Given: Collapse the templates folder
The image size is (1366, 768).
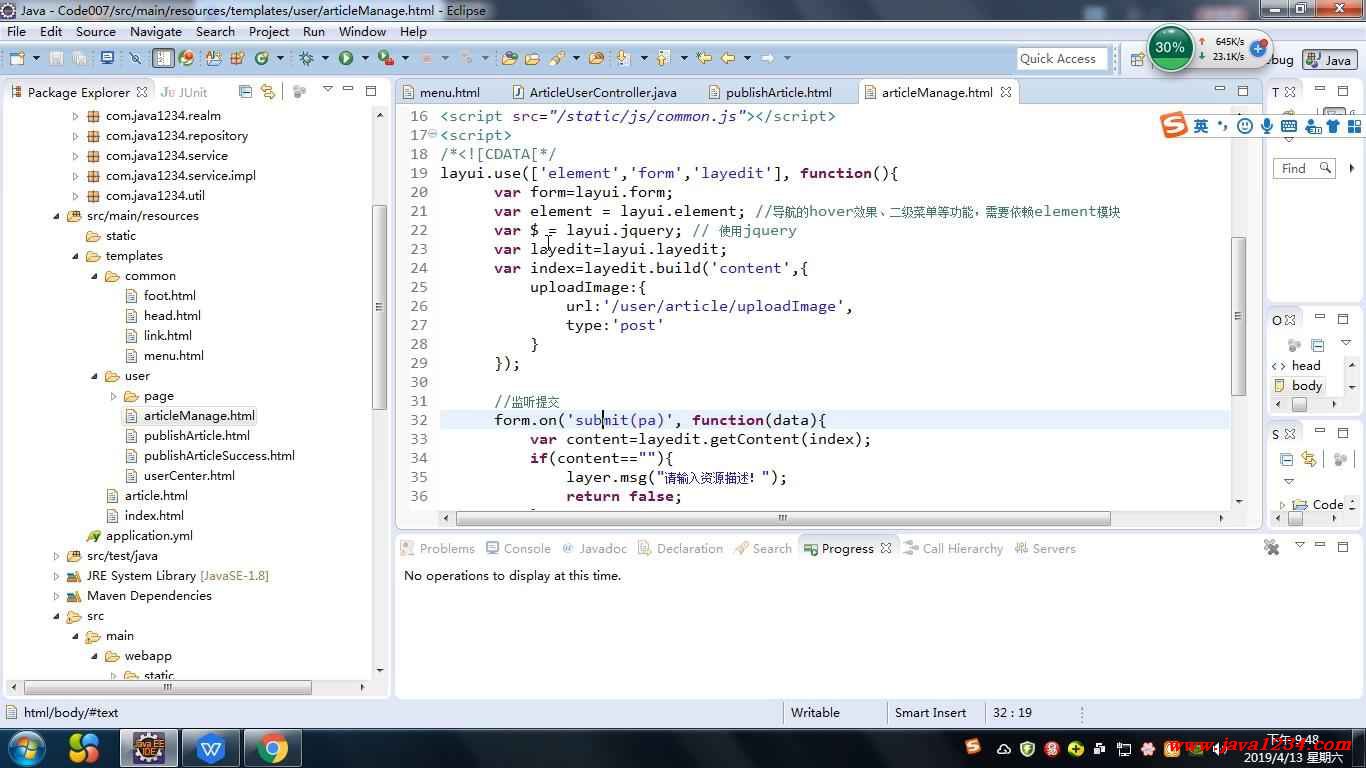Looking at the screenshot, I should pyautogui.click(x=75, y=256).
